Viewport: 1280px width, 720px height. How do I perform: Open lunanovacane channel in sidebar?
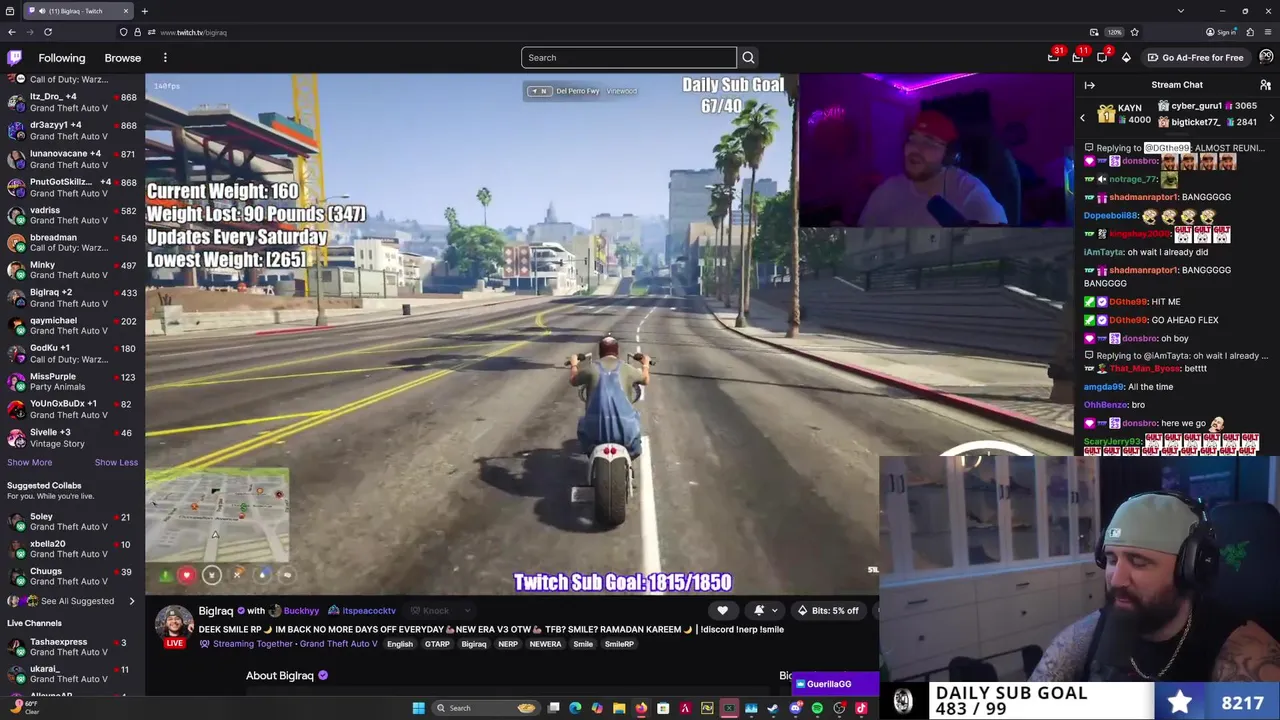click(72, 159)
